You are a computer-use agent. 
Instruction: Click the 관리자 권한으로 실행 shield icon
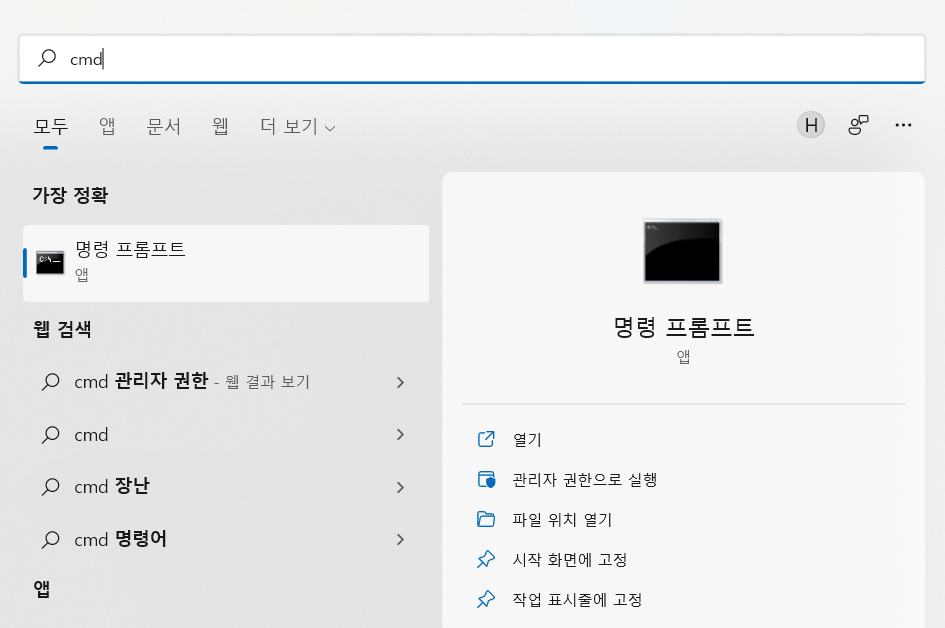[486, 479]
